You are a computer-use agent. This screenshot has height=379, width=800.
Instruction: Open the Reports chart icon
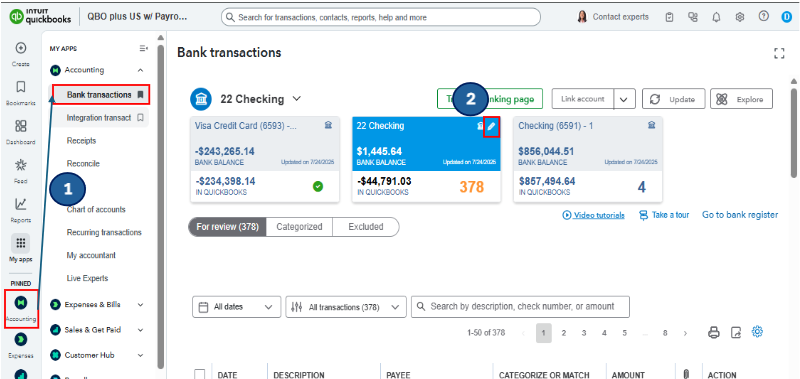click(x=21, y=204)
